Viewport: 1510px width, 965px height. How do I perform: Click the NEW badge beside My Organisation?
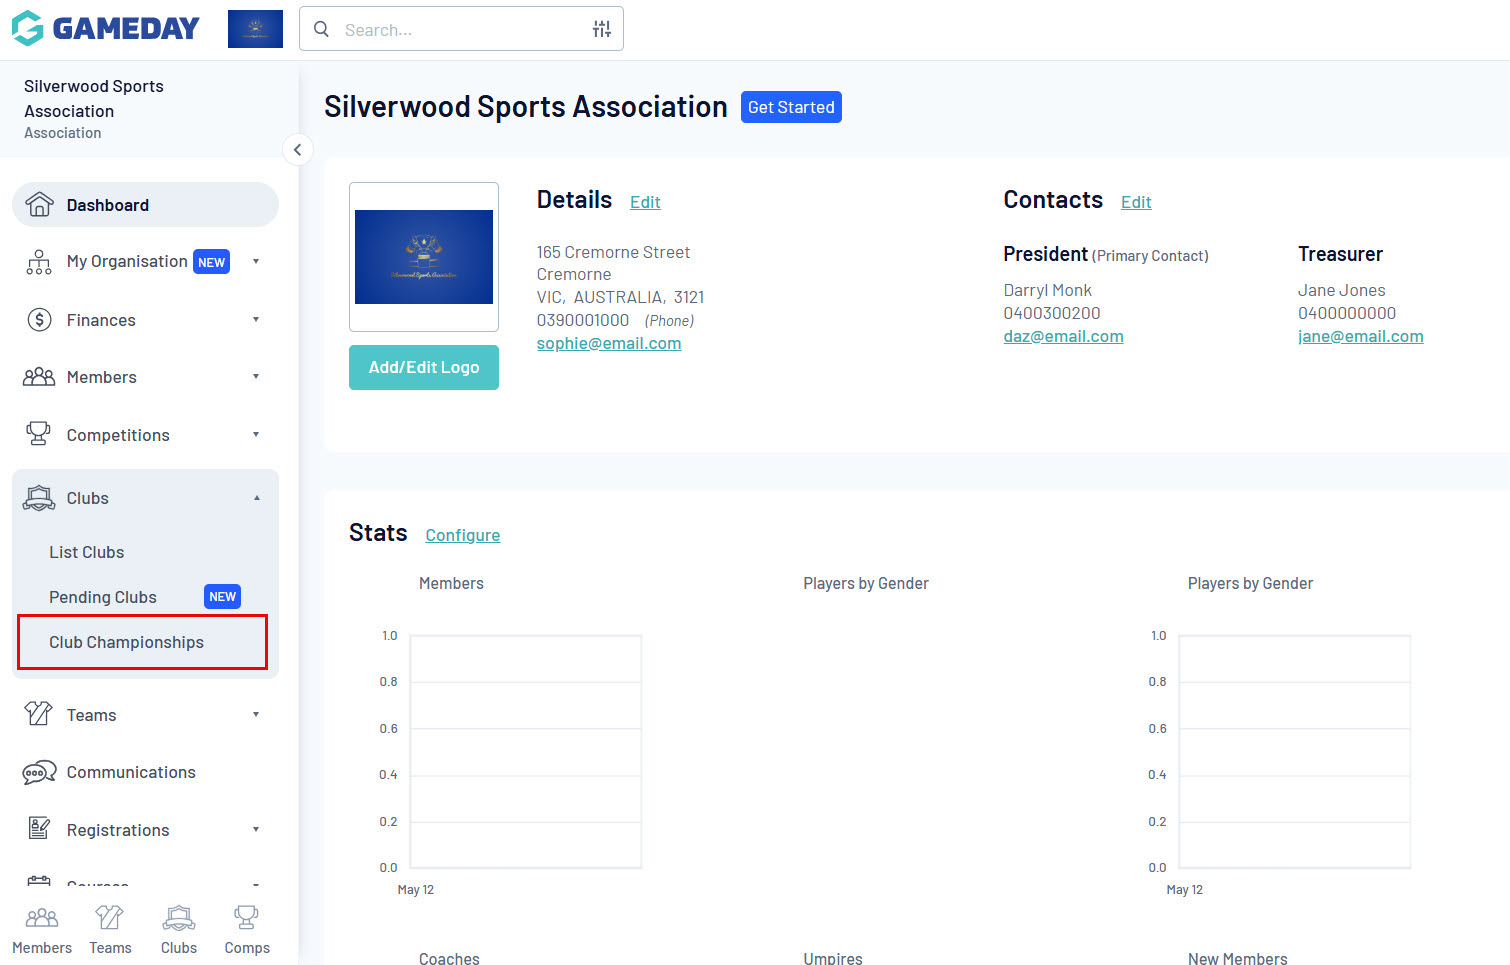(x=211, y=262)
